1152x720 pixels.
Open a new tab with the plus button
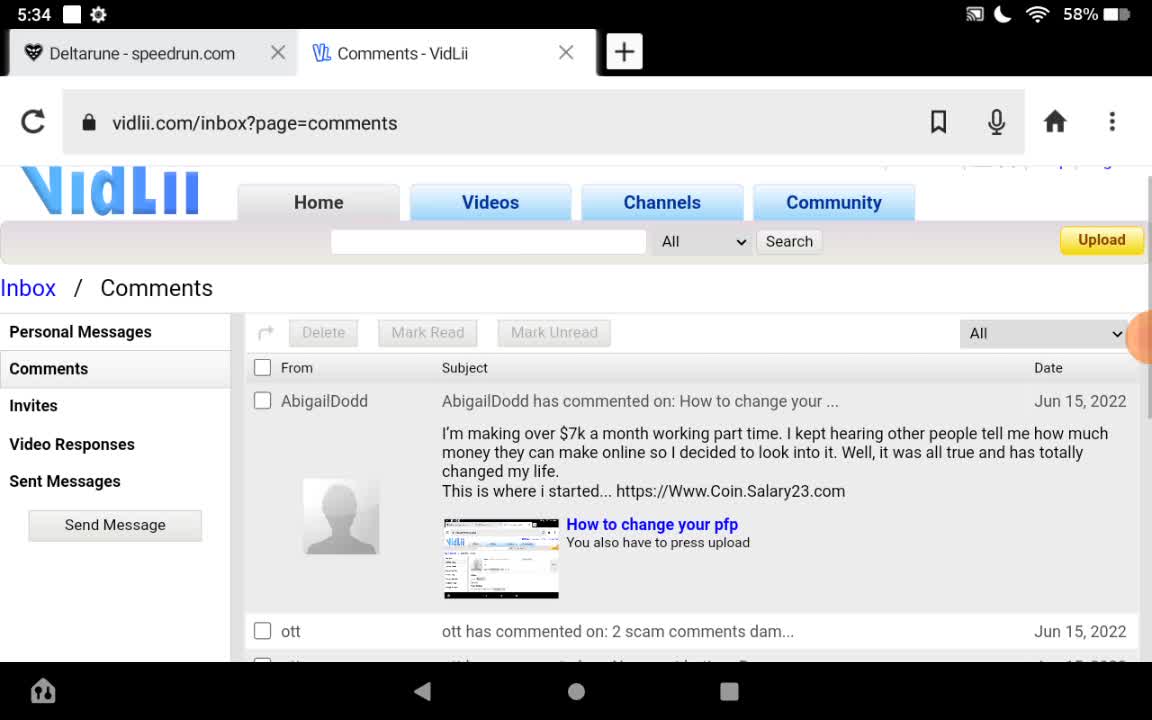click(x=624, y=51)
